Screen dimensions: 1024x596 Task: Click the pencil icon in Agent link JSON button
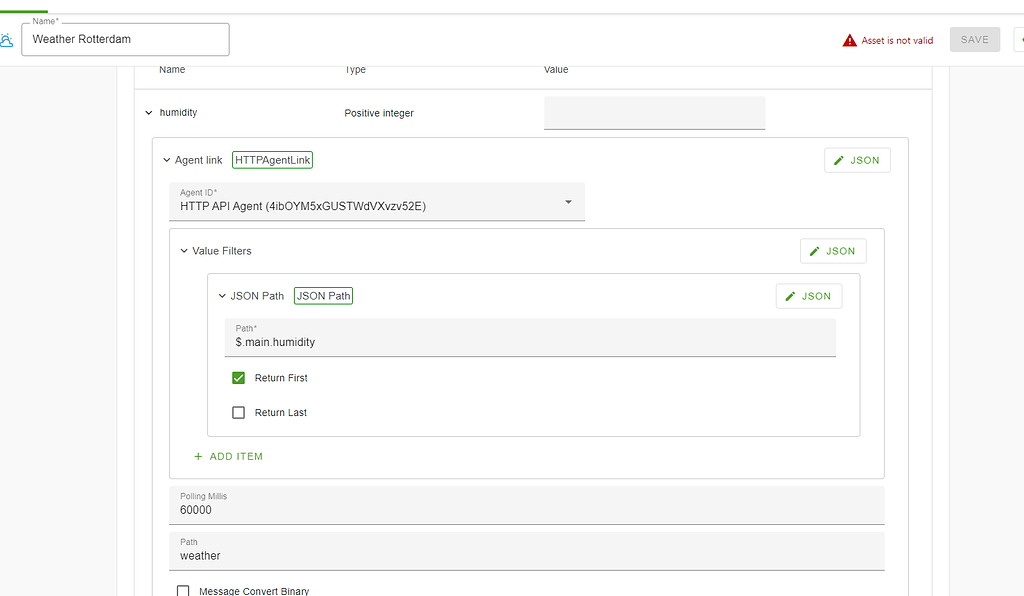pyautogui.click(x=839, y=160)
